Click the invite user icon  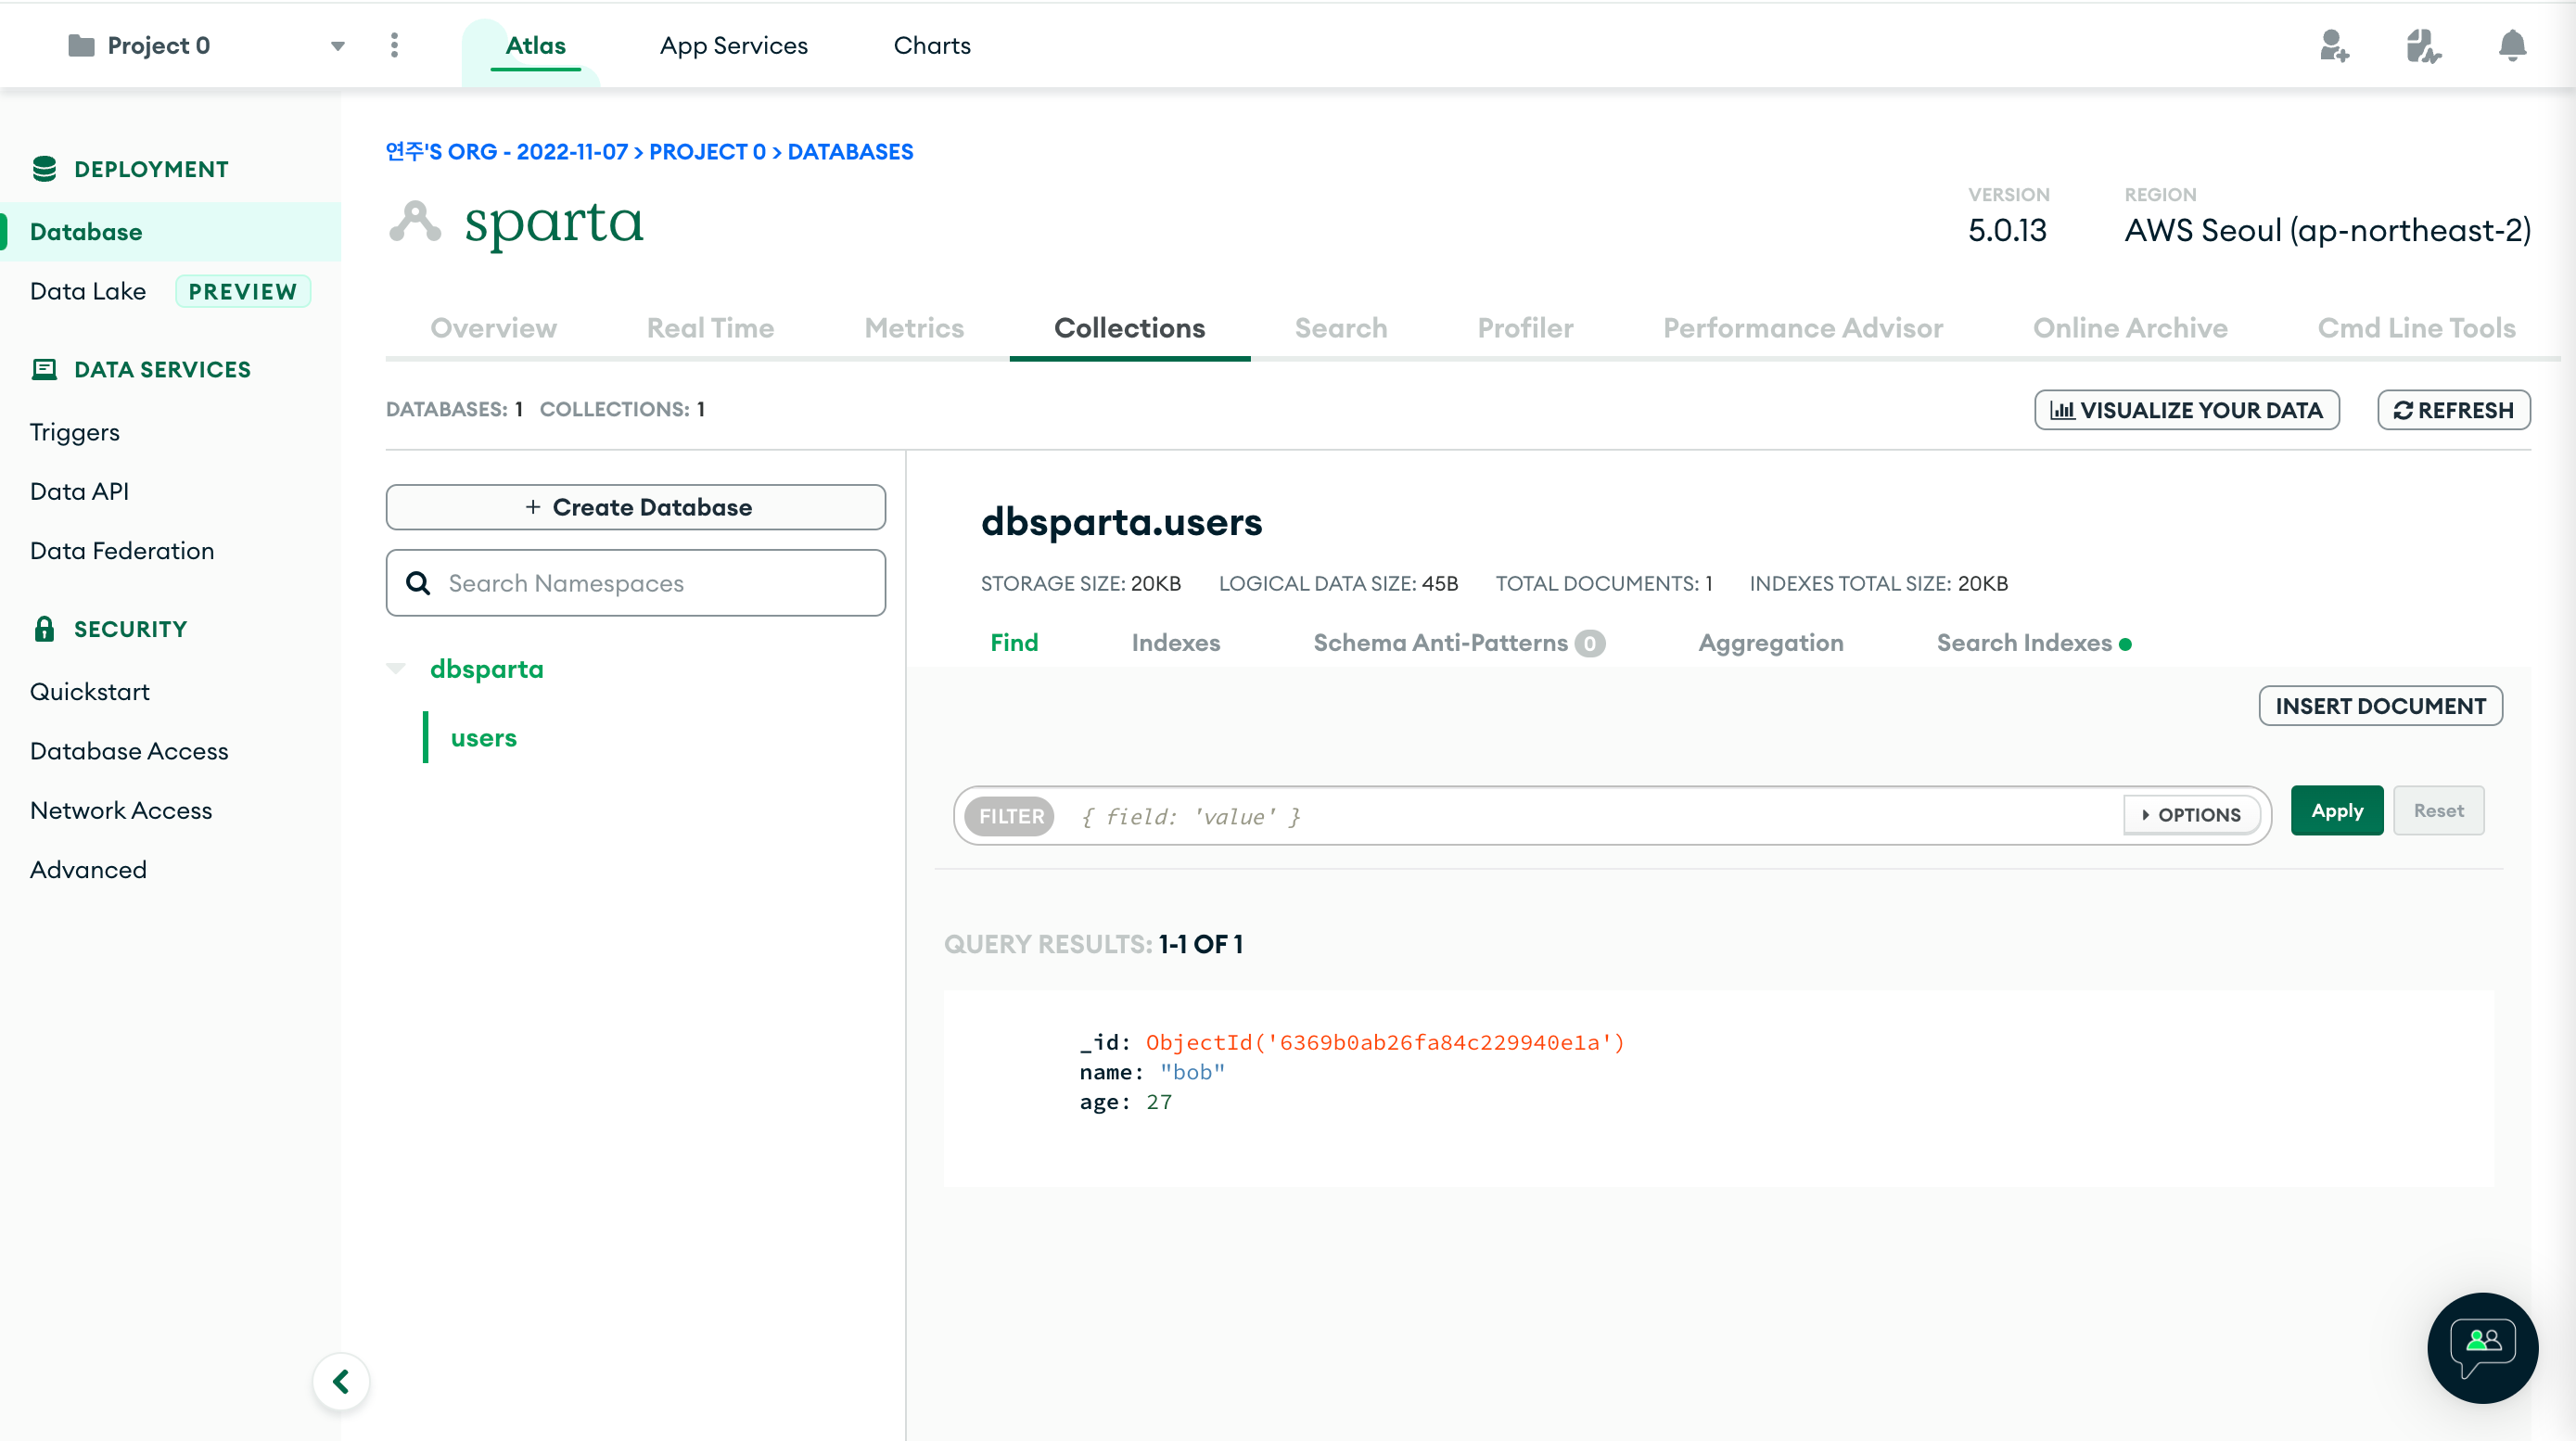(2333, 45)
